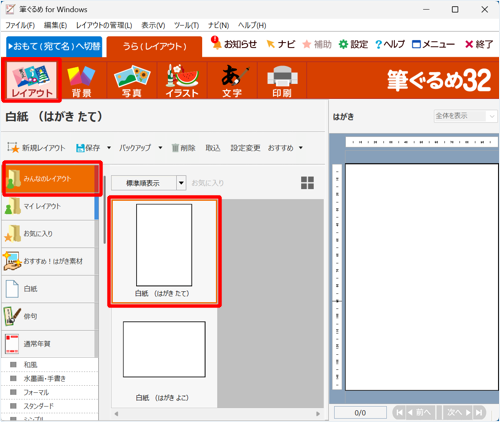Open the レイアウト layout tool
The width and height of the screenshot is (500, 422).
[x=32, y=80]
